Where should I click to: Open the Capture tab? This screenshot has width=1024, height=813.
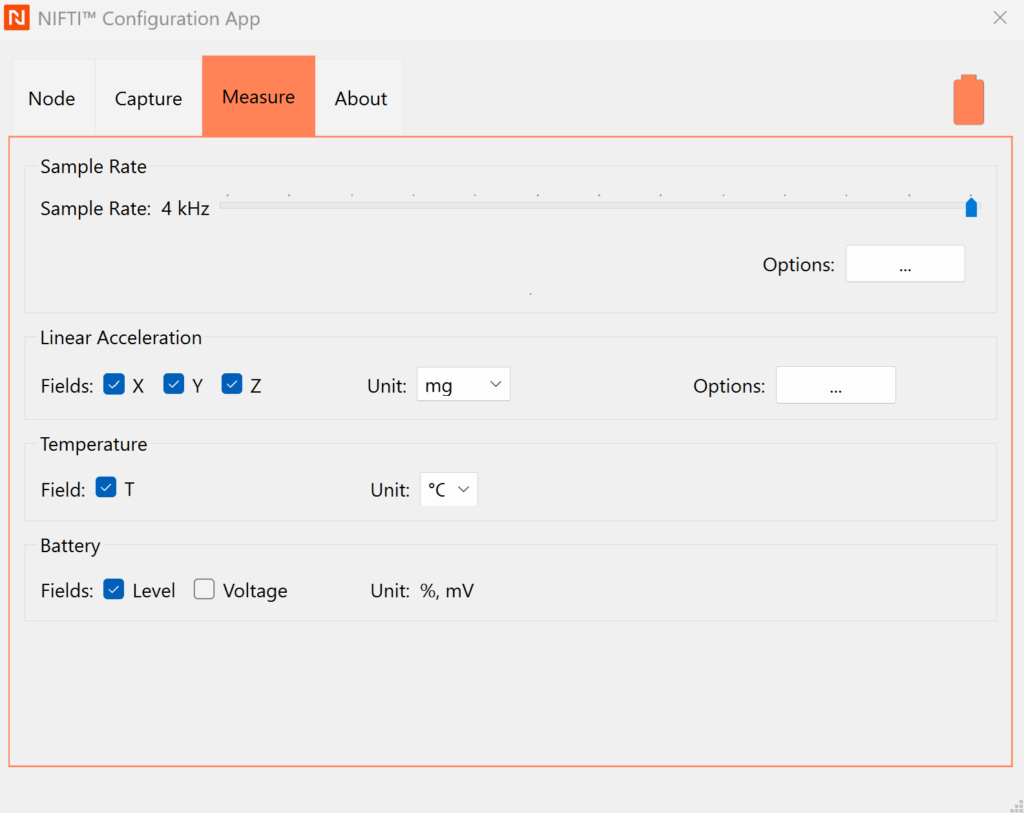tap(148, 98)
